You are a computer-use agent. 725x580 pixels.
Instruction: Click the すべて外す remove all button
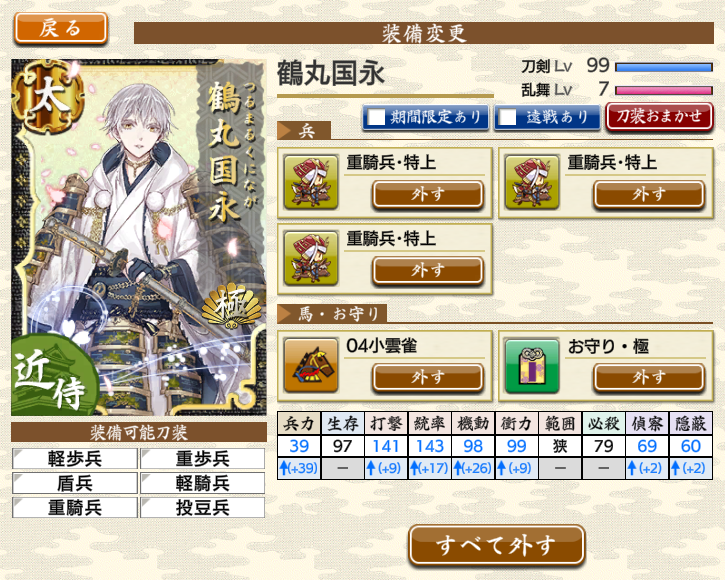tap(497, 545)
